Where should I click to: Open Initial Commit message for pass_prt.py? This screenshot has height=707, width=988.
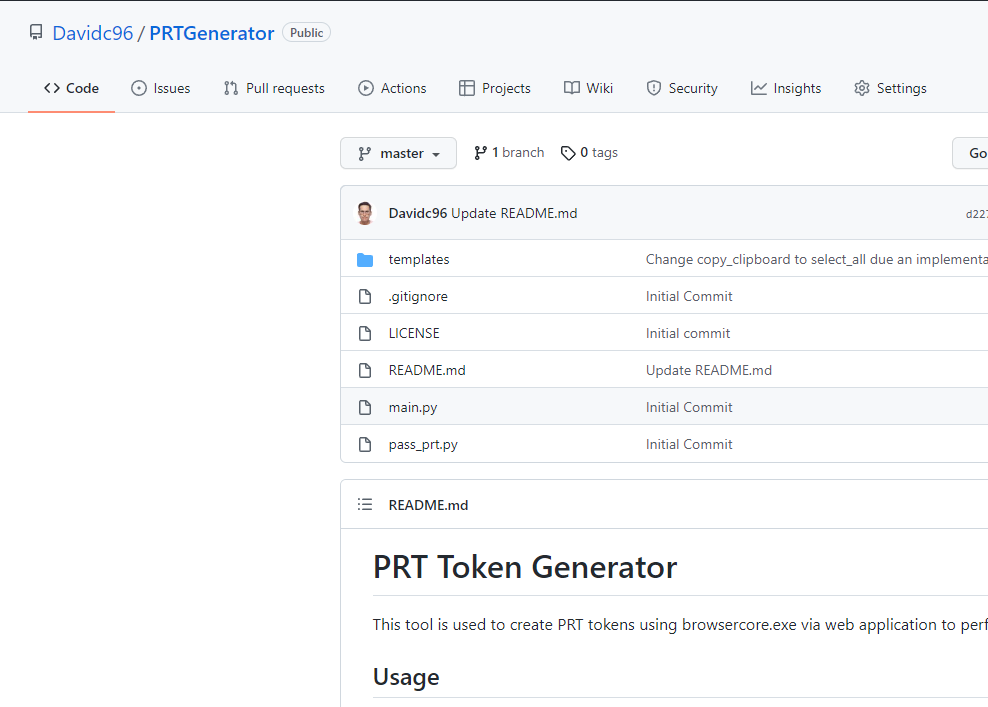pos(689,445)
